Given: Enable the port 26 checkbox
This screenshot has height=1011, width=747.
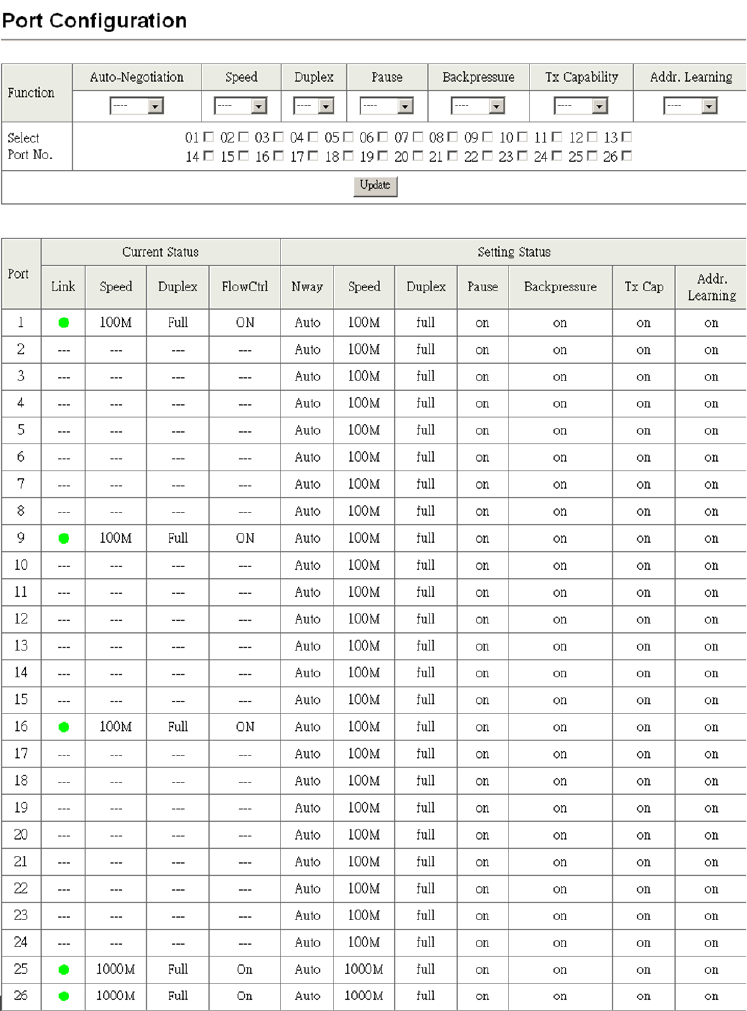Looking at the screenshot, I should (x=626, y=156).
